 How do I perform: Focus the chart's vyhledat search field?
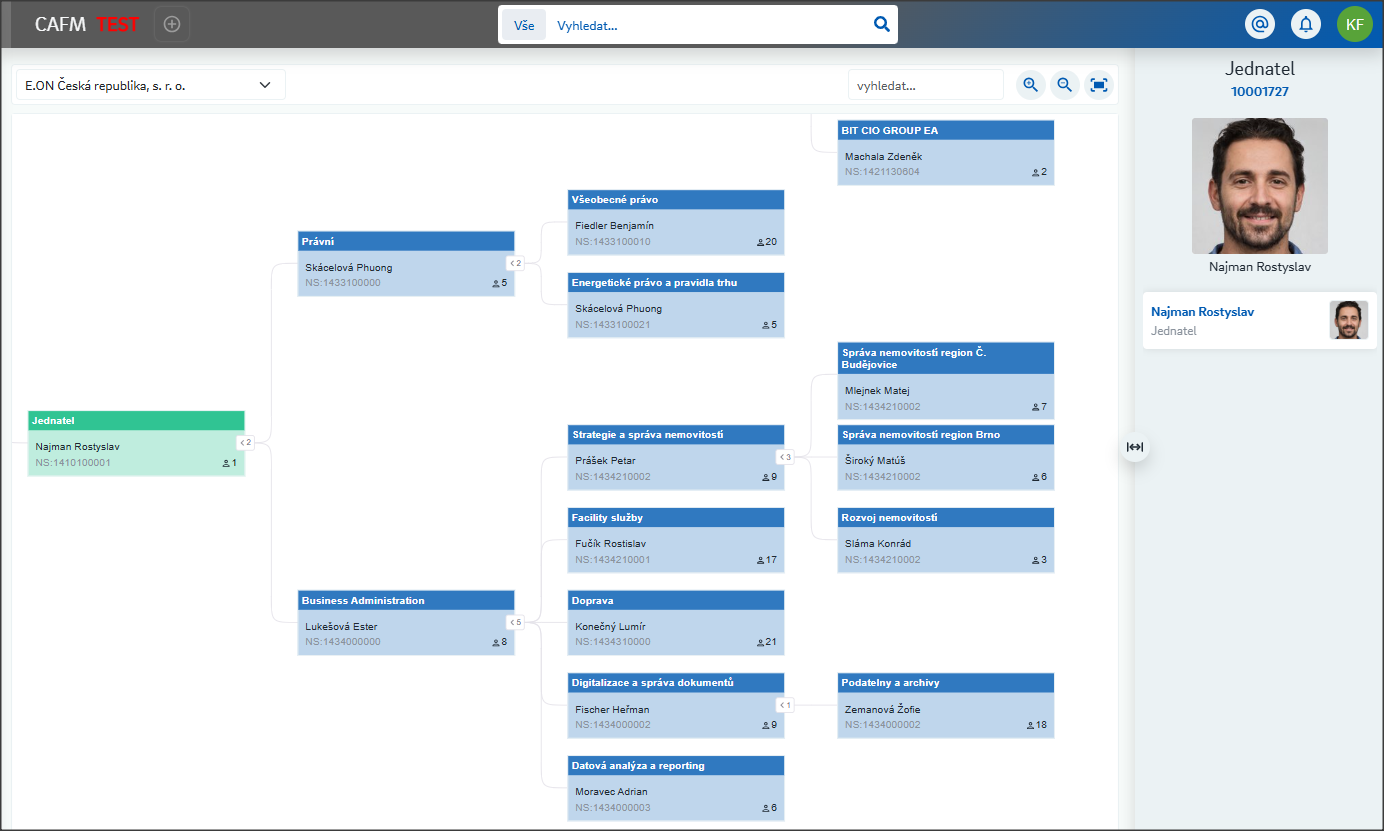tap(925, 85)
